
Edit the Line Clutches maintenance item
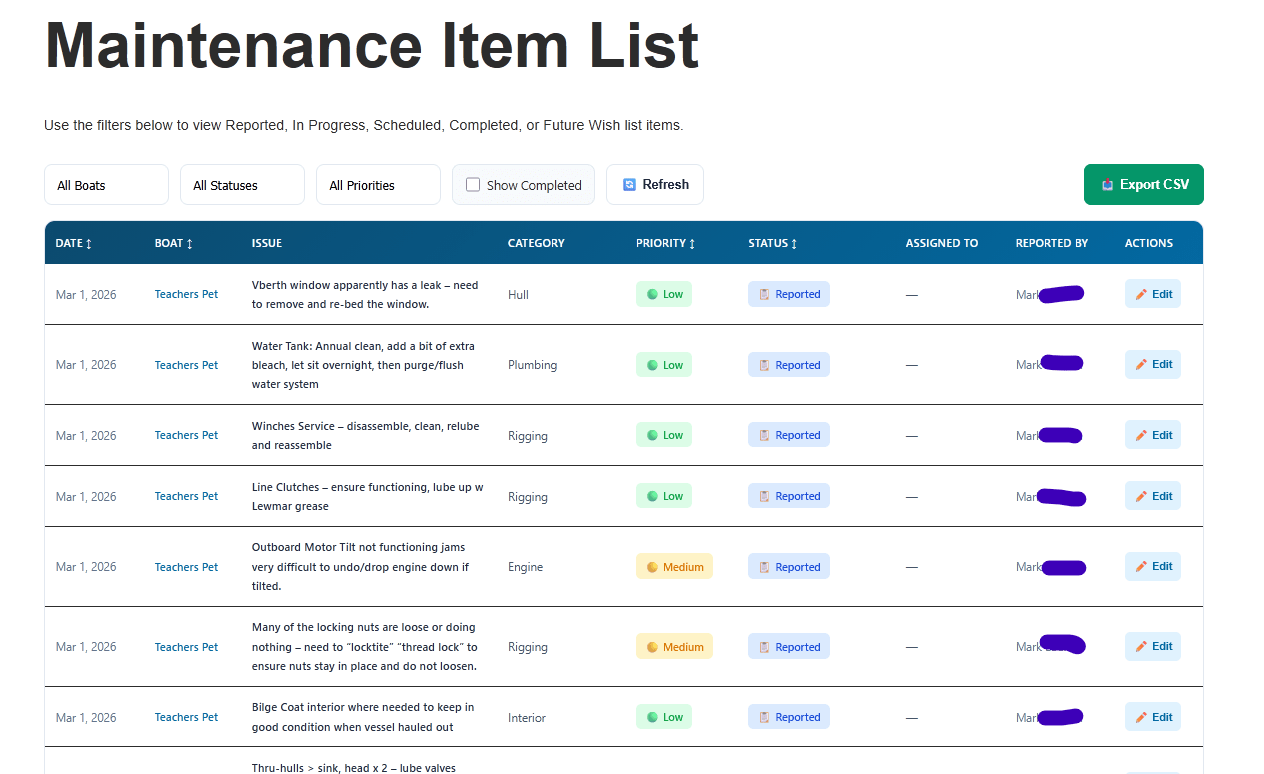(1152, 497)
